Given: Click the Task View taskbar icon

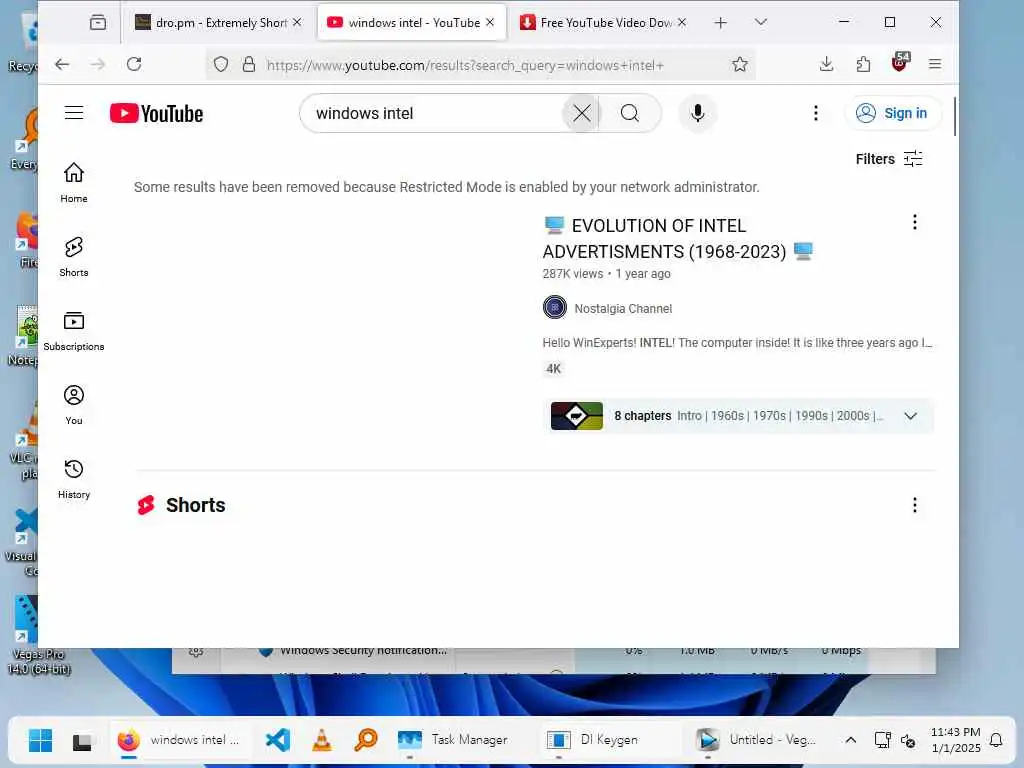Looking at the screenshot, I should click(x=82, y=740).
